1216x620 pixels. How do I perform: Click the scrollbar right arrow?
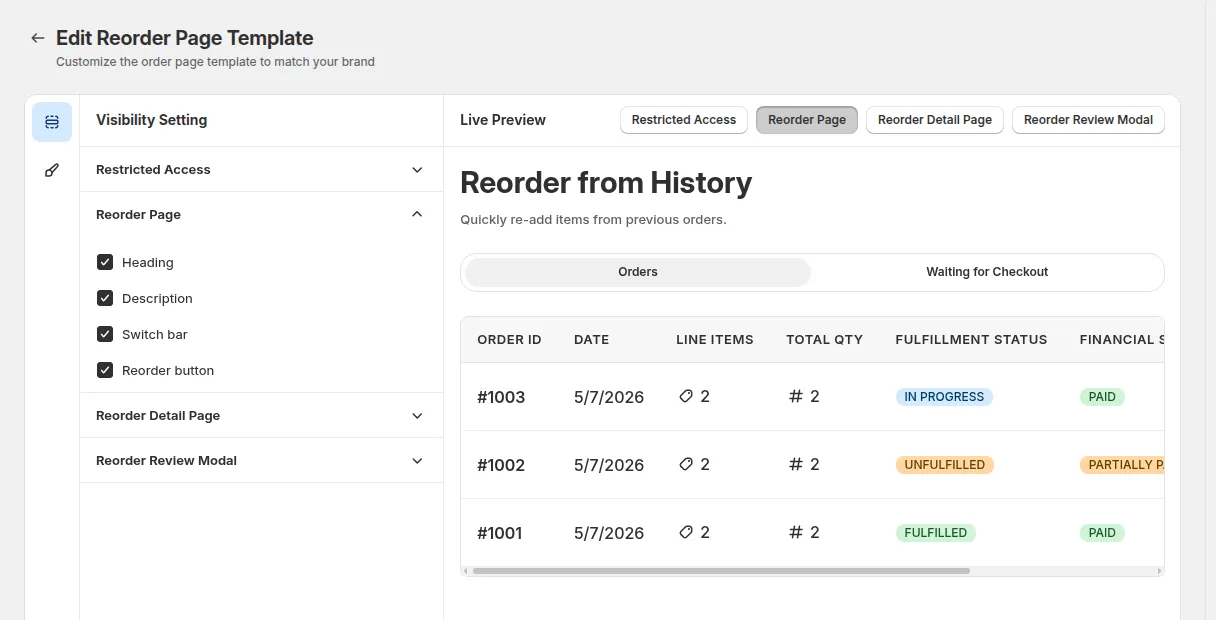1159,571
